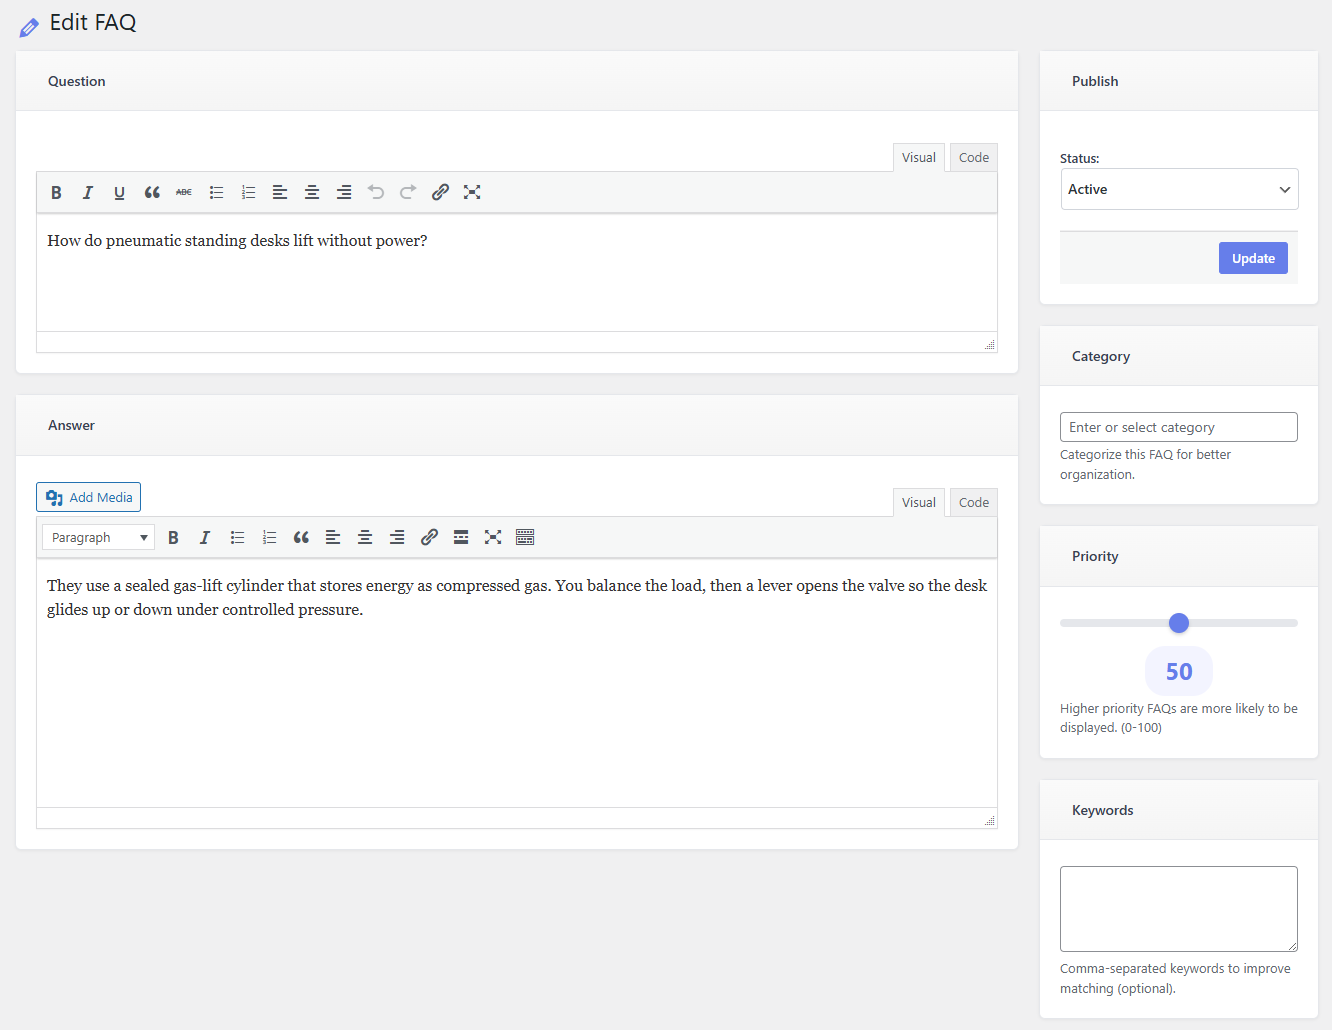Apply strikethrough in the Question editor
Image resolution: width=1332 pixels, height=1030 pixels.
(x=184, y=192)
